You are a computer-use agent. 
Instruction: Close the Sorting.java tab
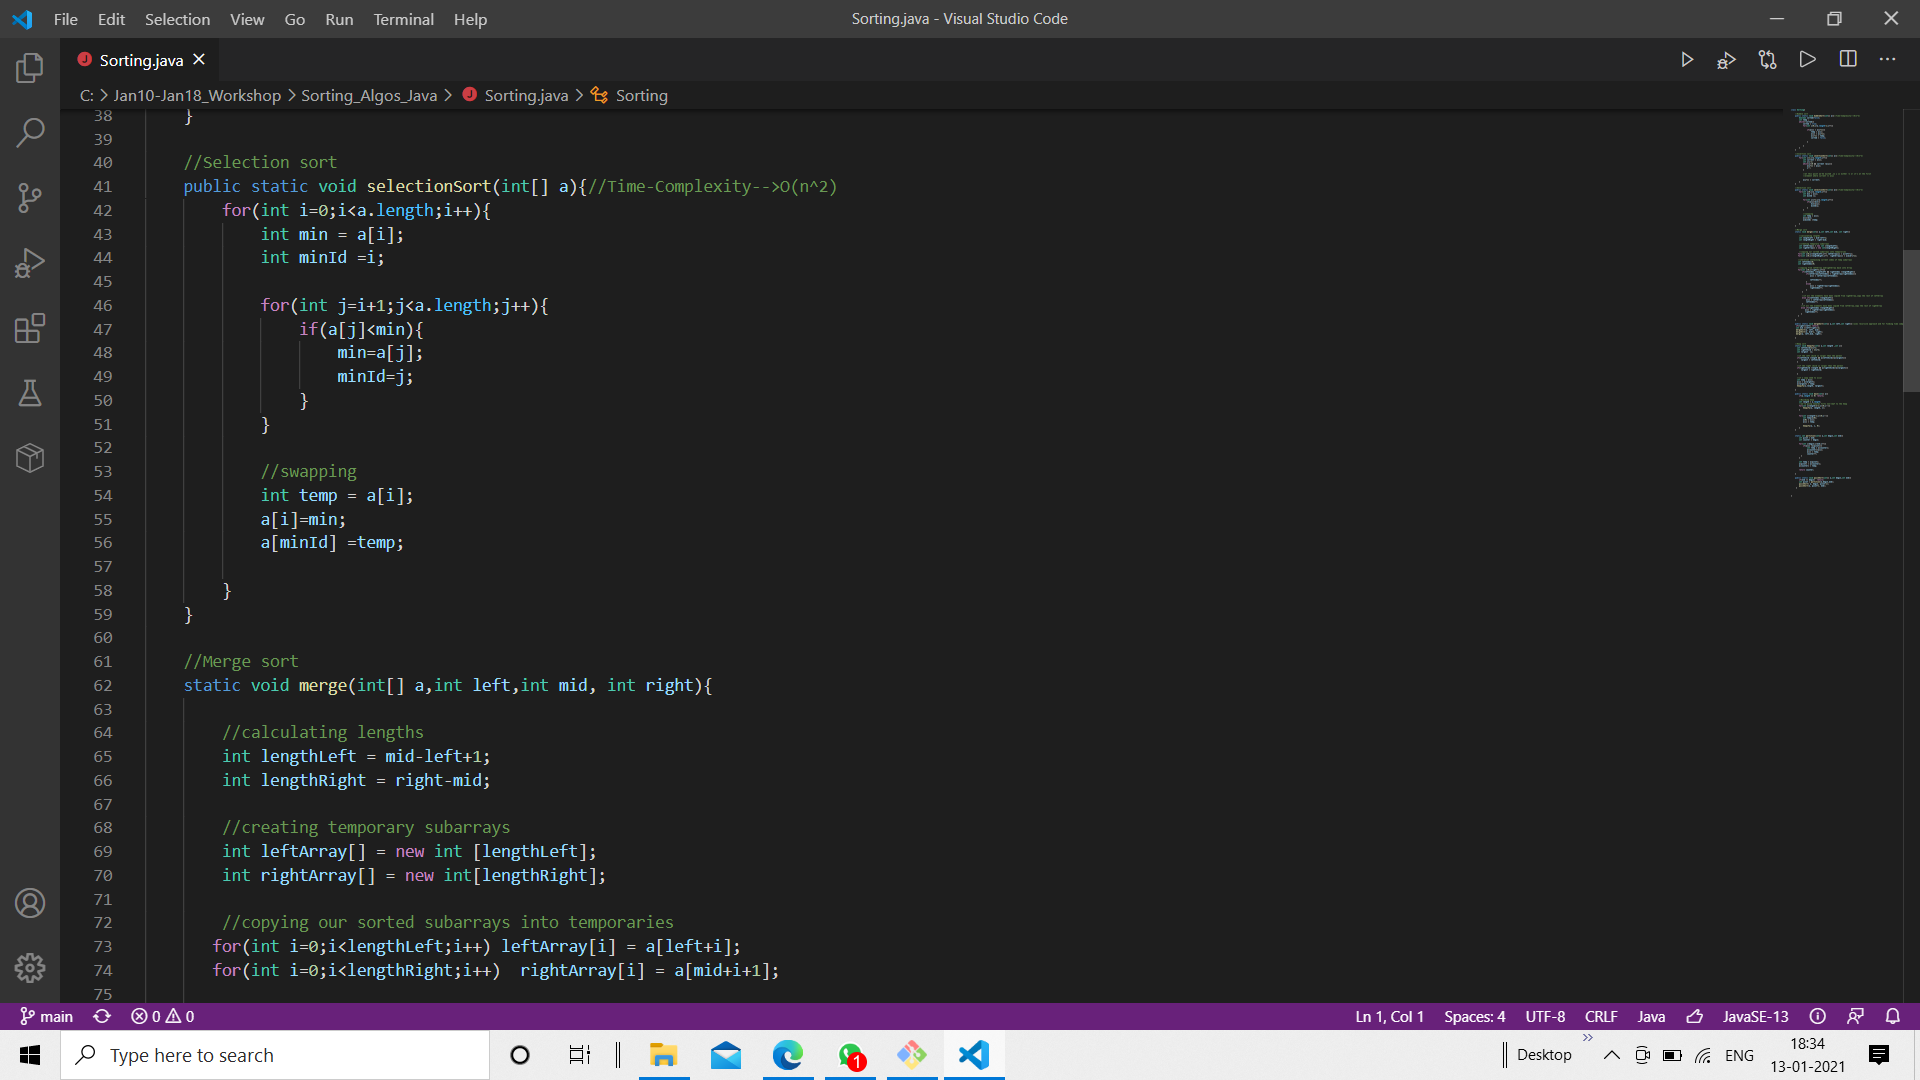click(x=199, y=60)
